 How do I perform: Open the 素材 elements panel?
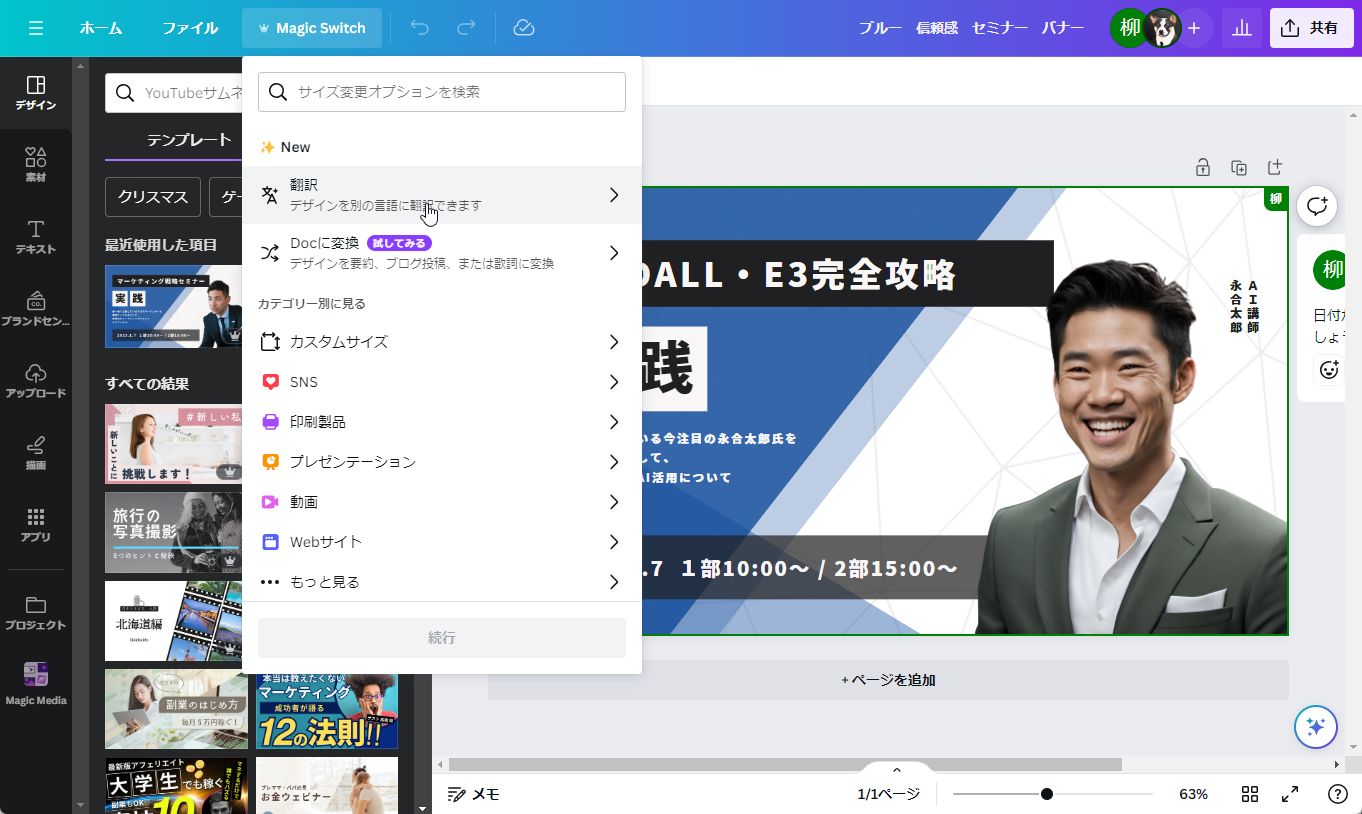[x=36, y=164]
